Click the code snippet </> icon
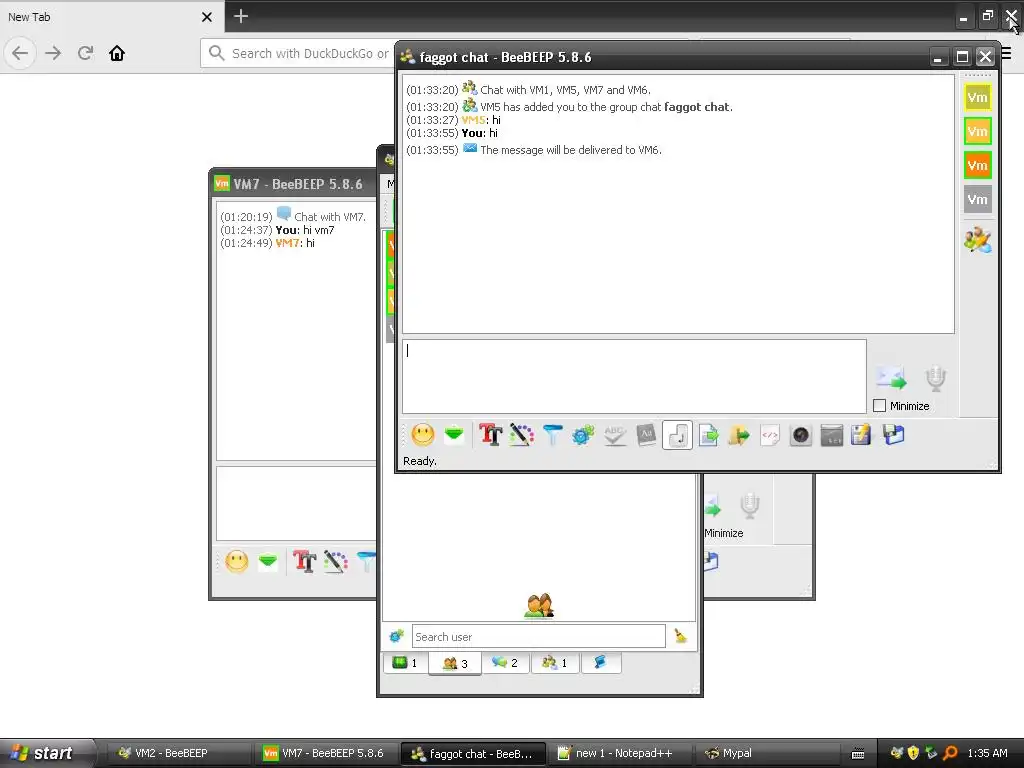The height and width of the screenshot is (768, 1024). pos(770,435)
